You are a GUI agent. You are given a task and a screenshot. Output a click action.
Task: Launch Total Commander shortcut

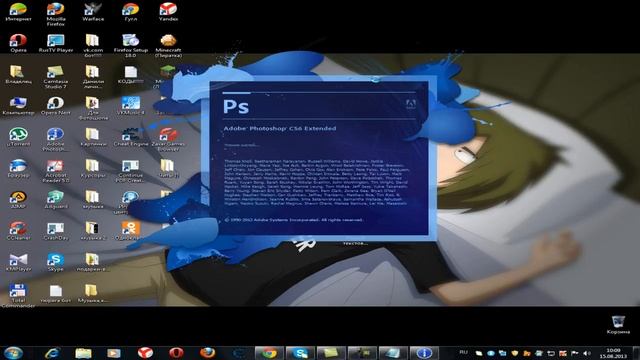tap(18, 296)
